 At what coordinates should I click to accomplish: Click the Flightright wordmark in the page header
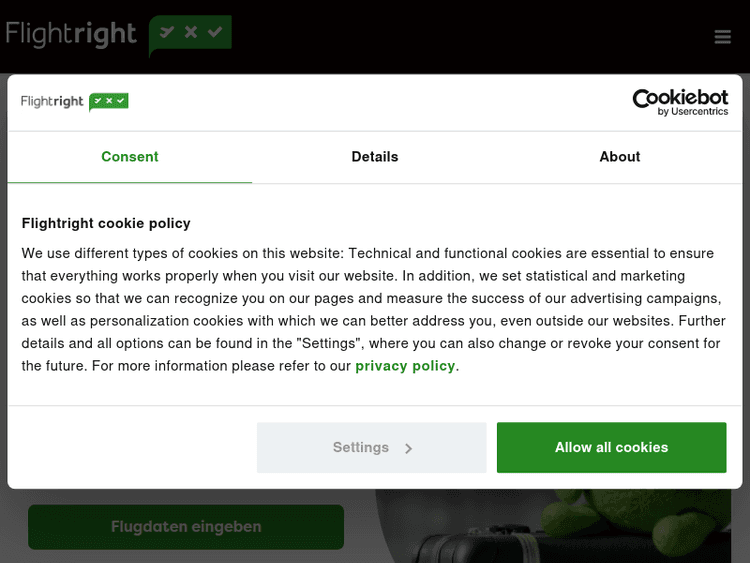[x=71, y=34]
